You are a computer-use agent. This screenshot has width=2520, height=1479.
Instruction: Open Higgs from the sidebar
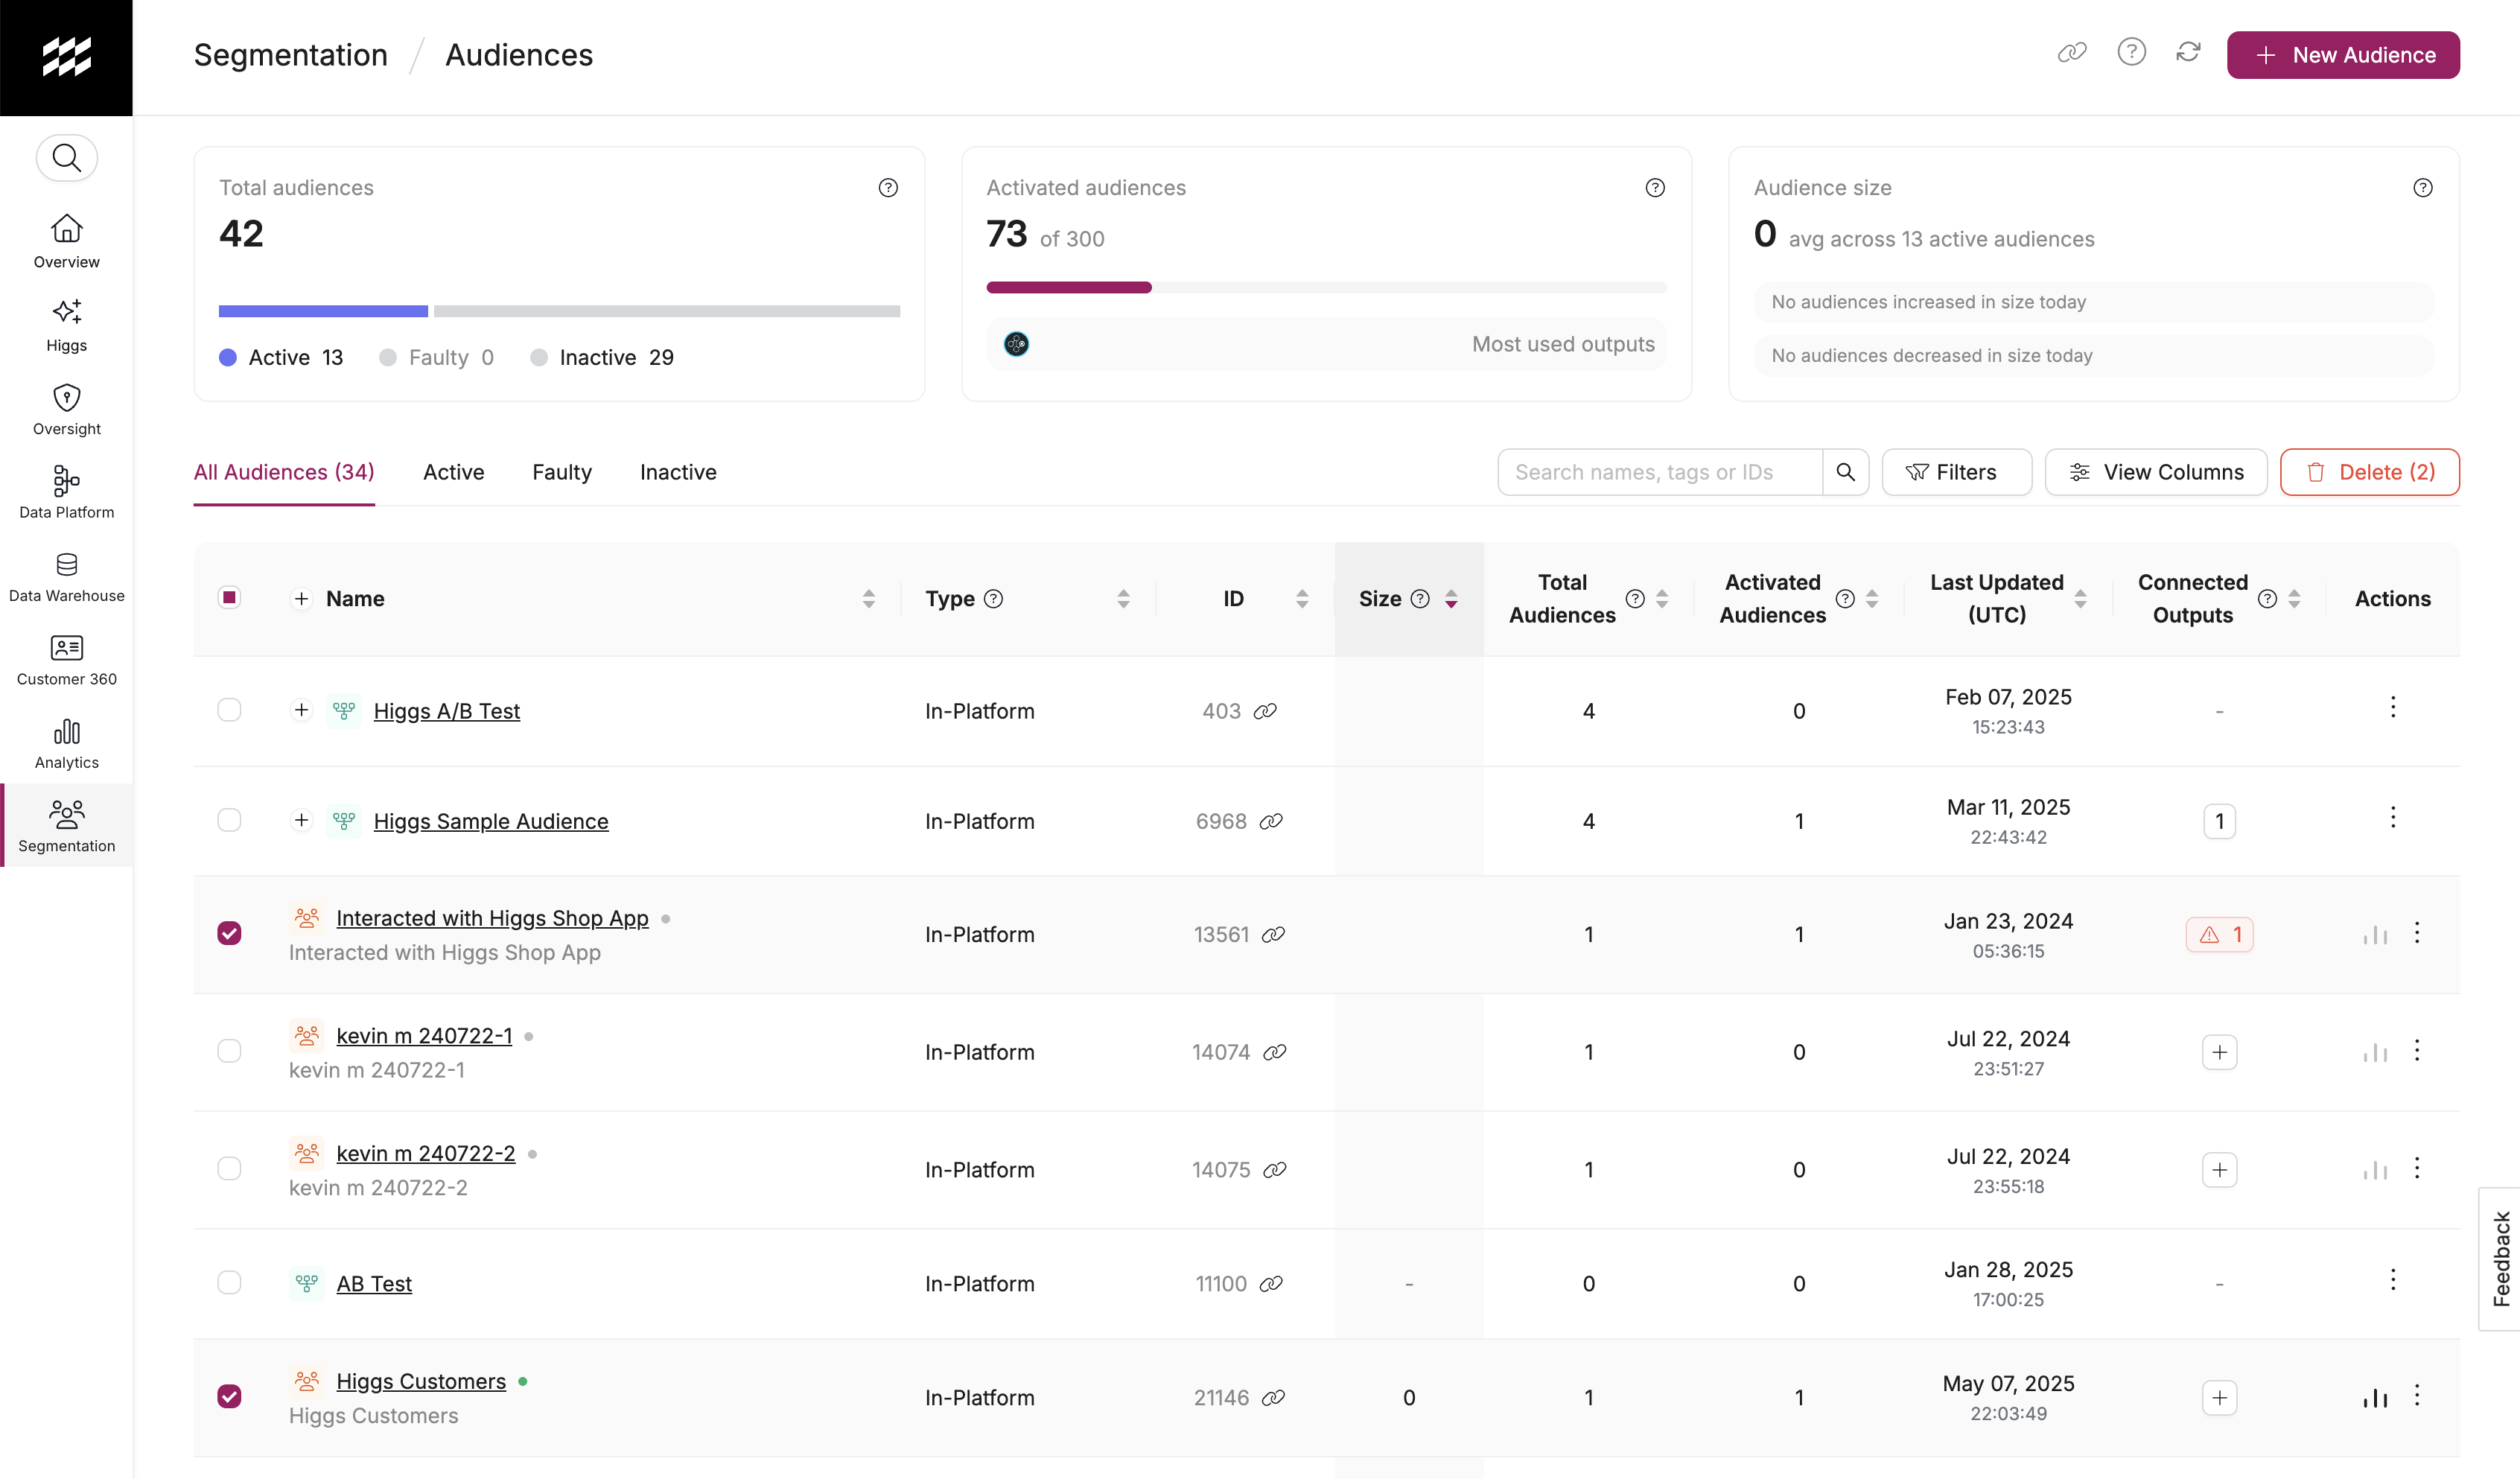coord(66,325)
